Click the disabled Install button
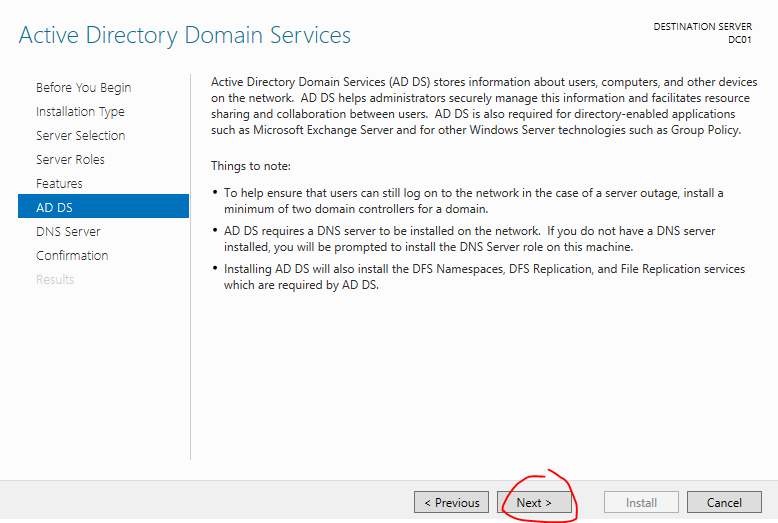The image size is (778, 523). (x=641, y=502)
